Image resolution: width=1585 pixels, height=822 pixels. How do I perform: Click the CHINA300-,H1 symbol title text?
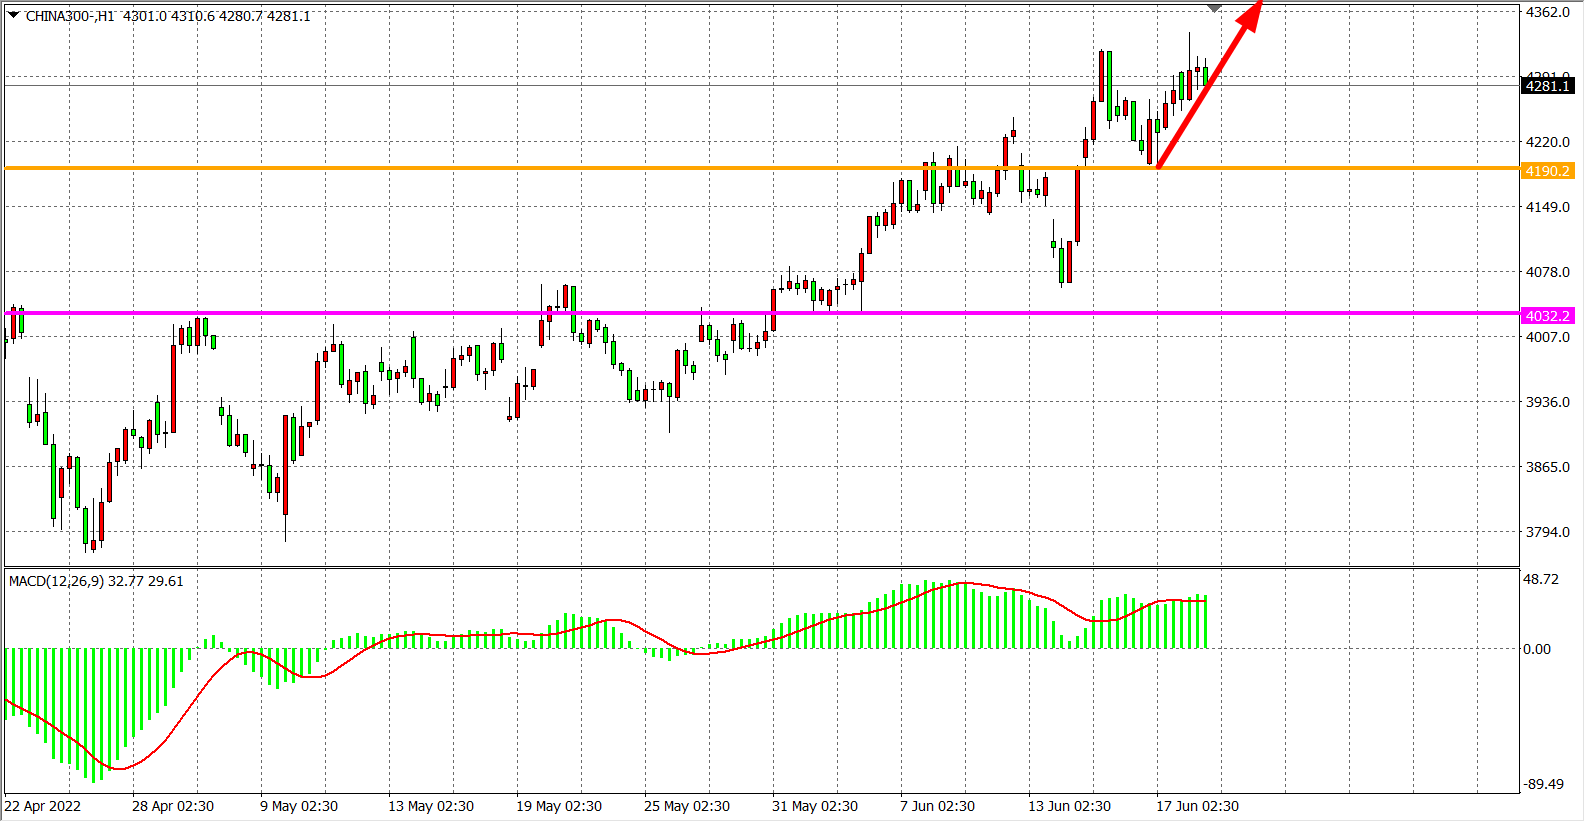click(x=70, y=16)
